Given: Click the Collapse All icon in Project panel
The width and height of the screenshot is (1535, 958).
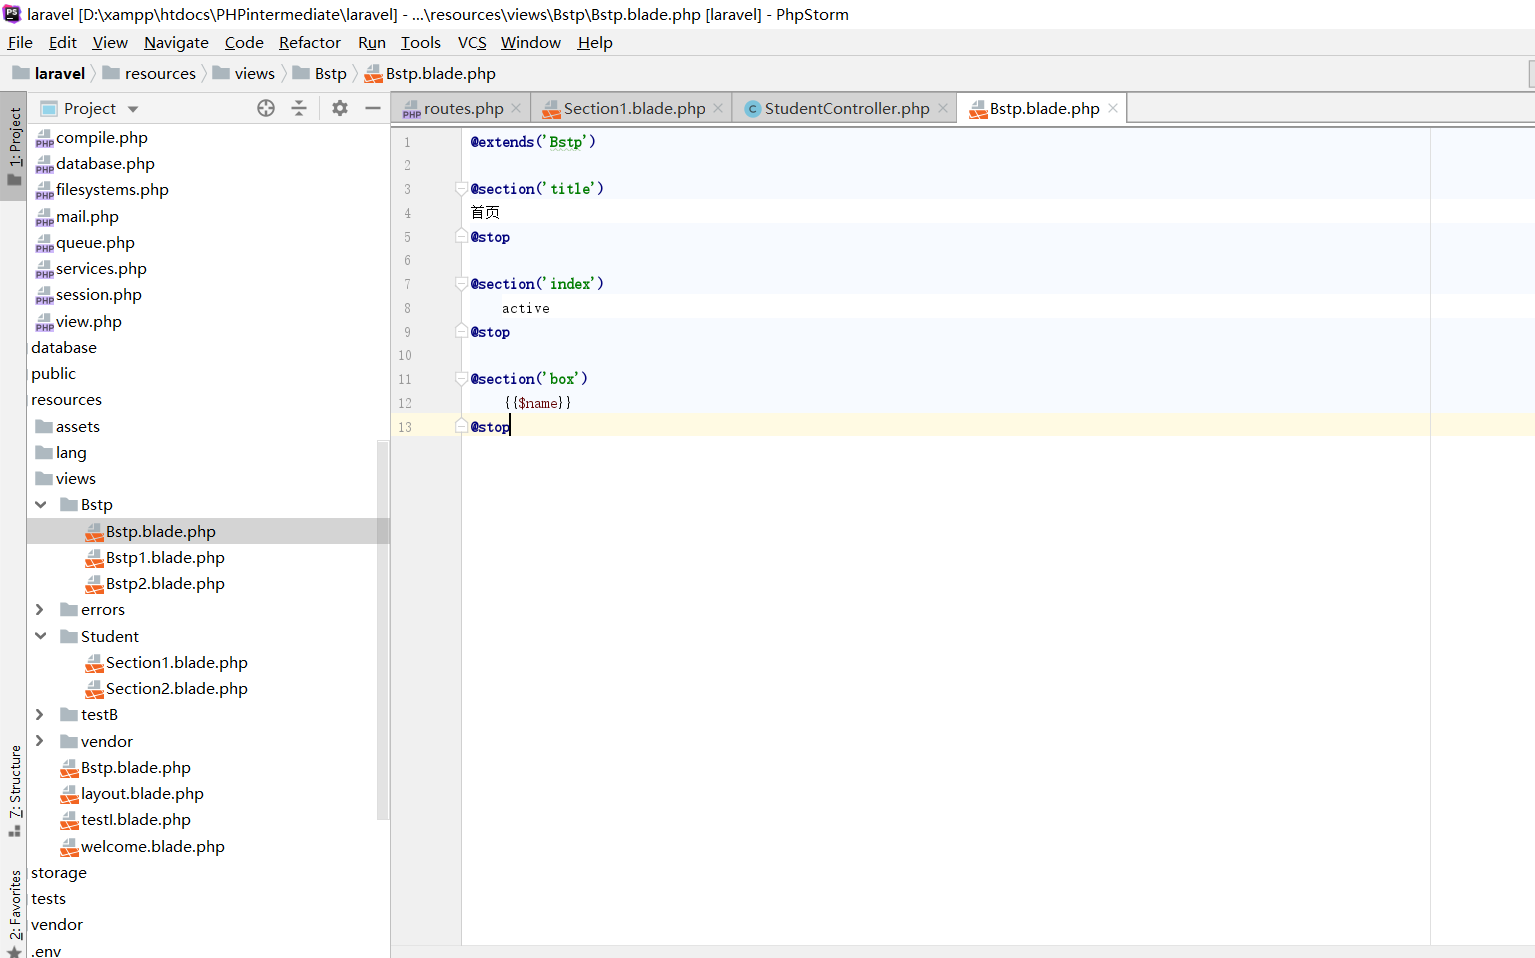Looking at the screenshot, I should point(299,108).
